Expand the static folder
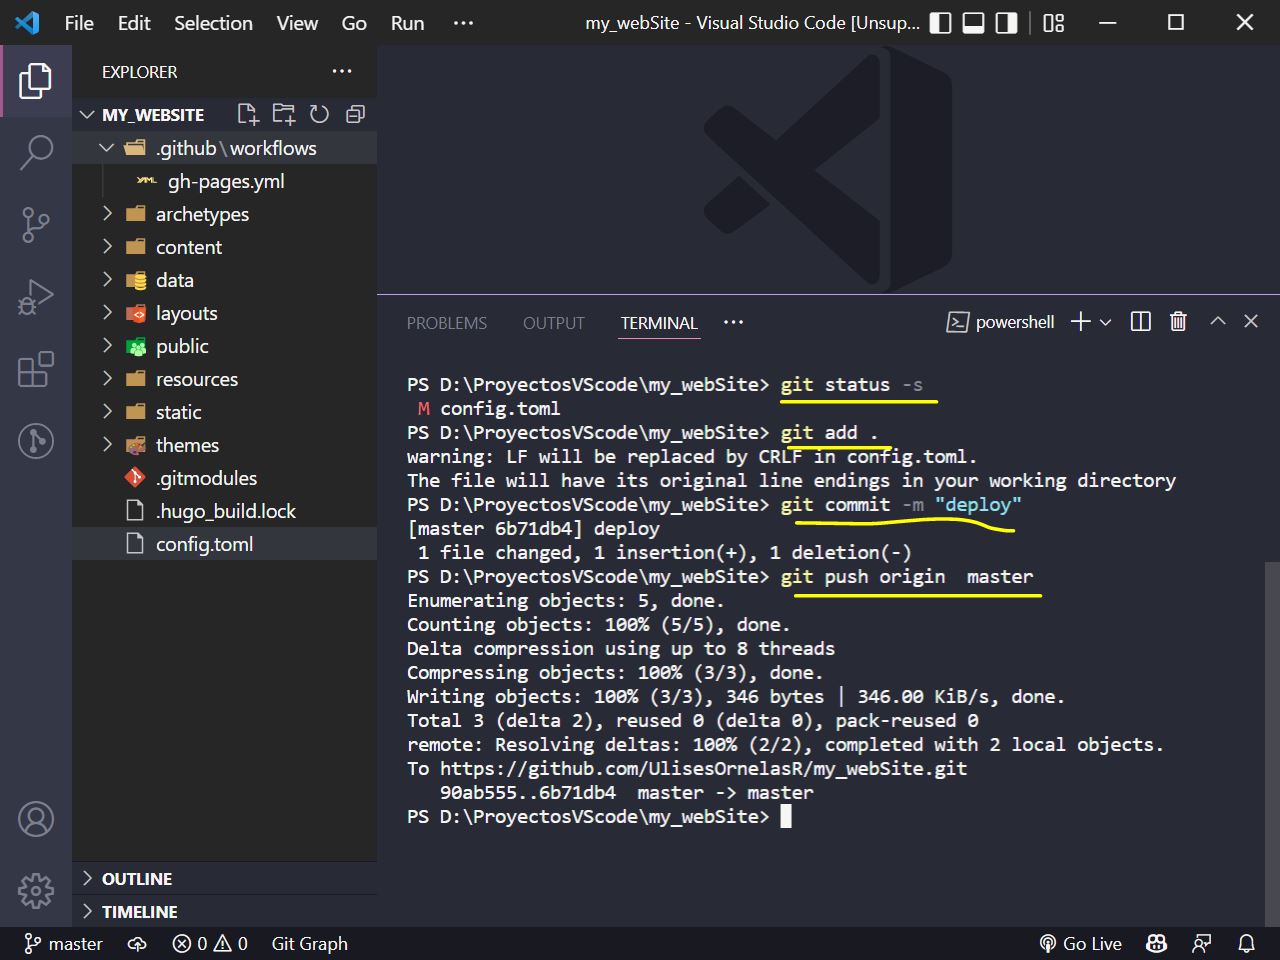The width and height of the screenshot is (1280, 960). click(x=107, y=412)
